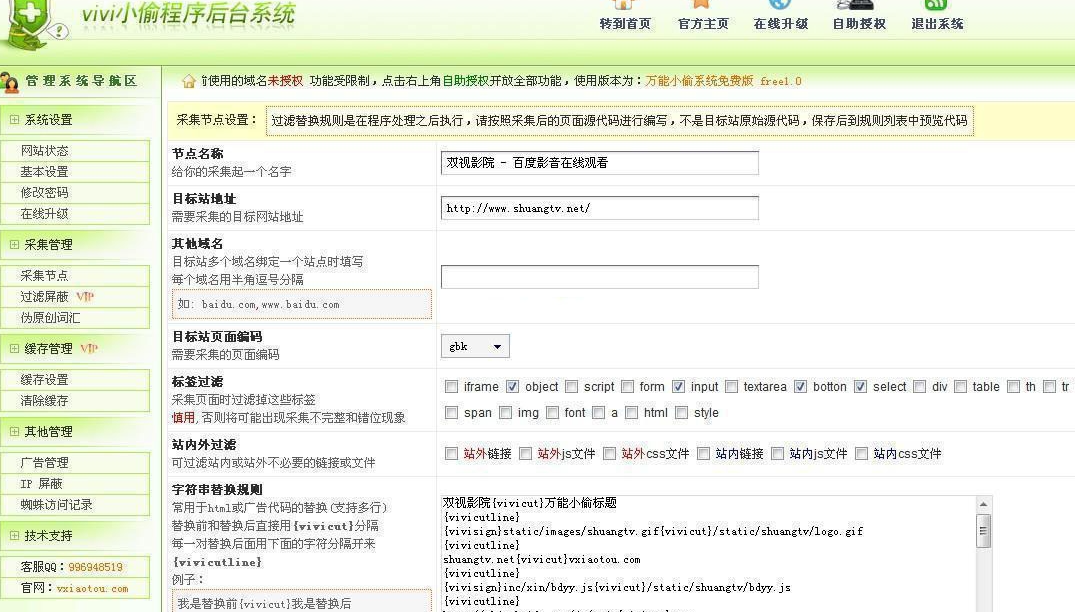Click 万能小偷系统免费版 version link
1075x612 pixels.
pos(699,81)
